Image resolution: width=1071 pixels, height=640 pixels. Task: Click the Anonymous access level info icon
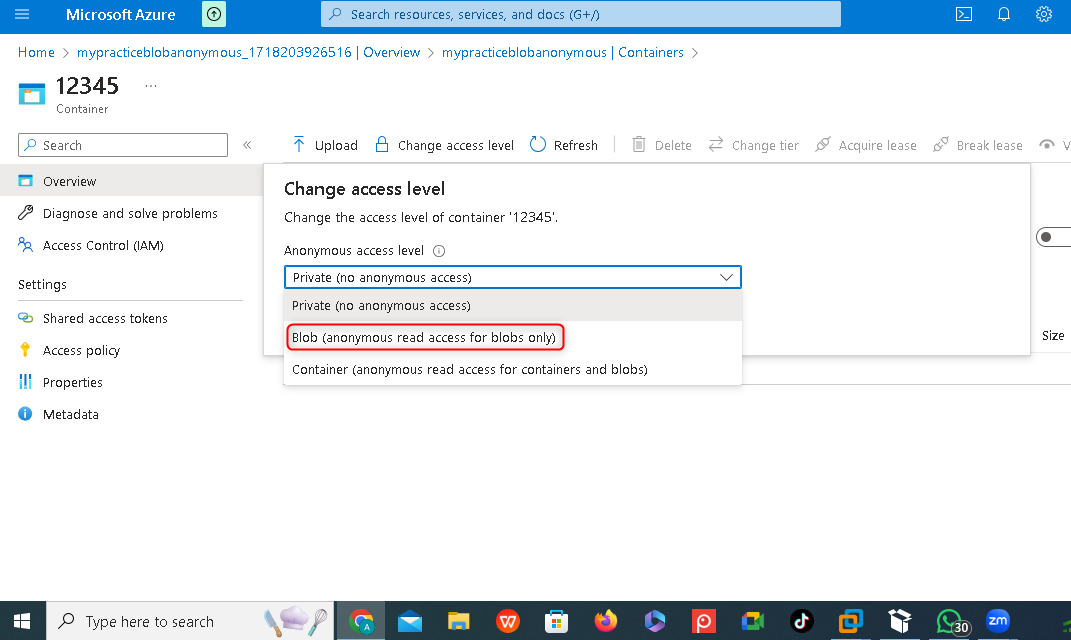coord(439,251)
